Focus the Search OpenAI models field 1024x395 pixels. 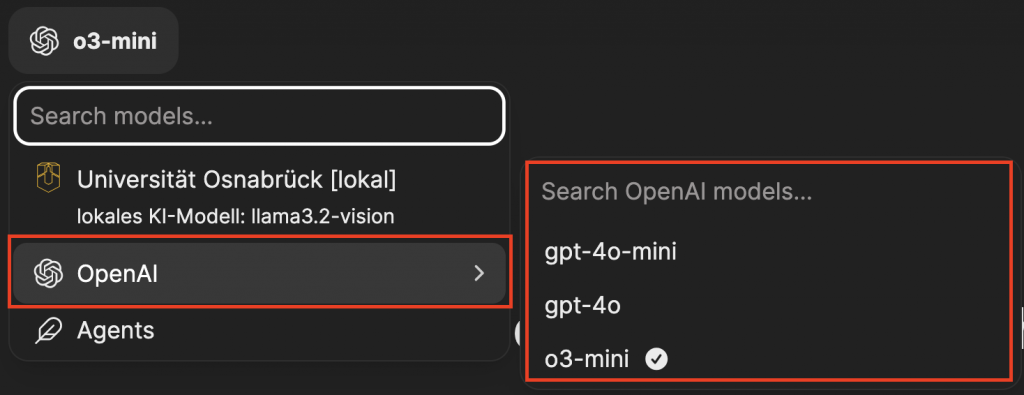771,192
